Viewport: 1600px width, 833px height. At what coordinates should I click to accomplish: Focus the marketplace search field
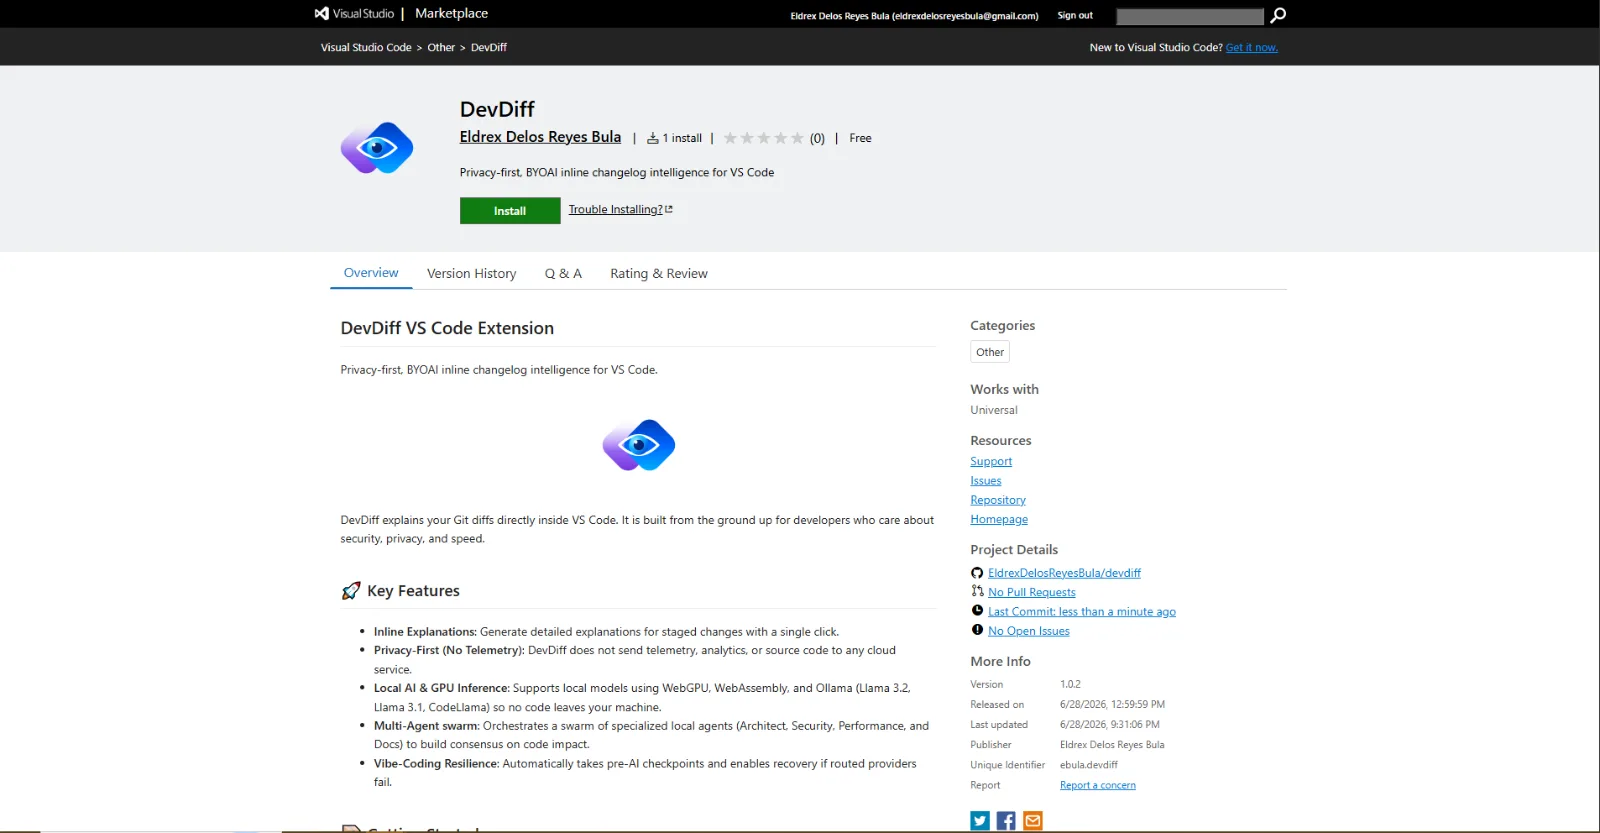(x=1190, y=16)
